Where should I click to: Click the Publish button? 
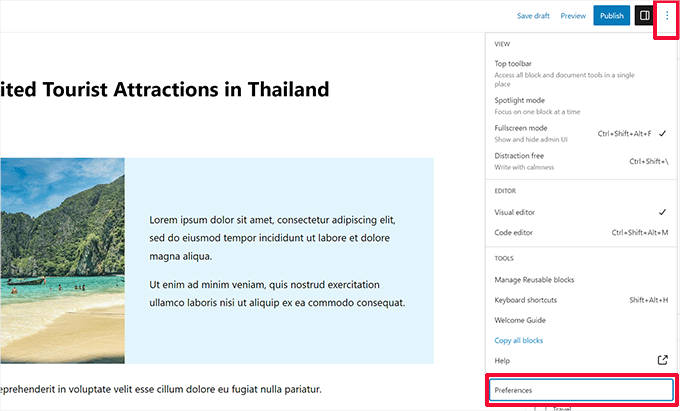pos(611,16)
